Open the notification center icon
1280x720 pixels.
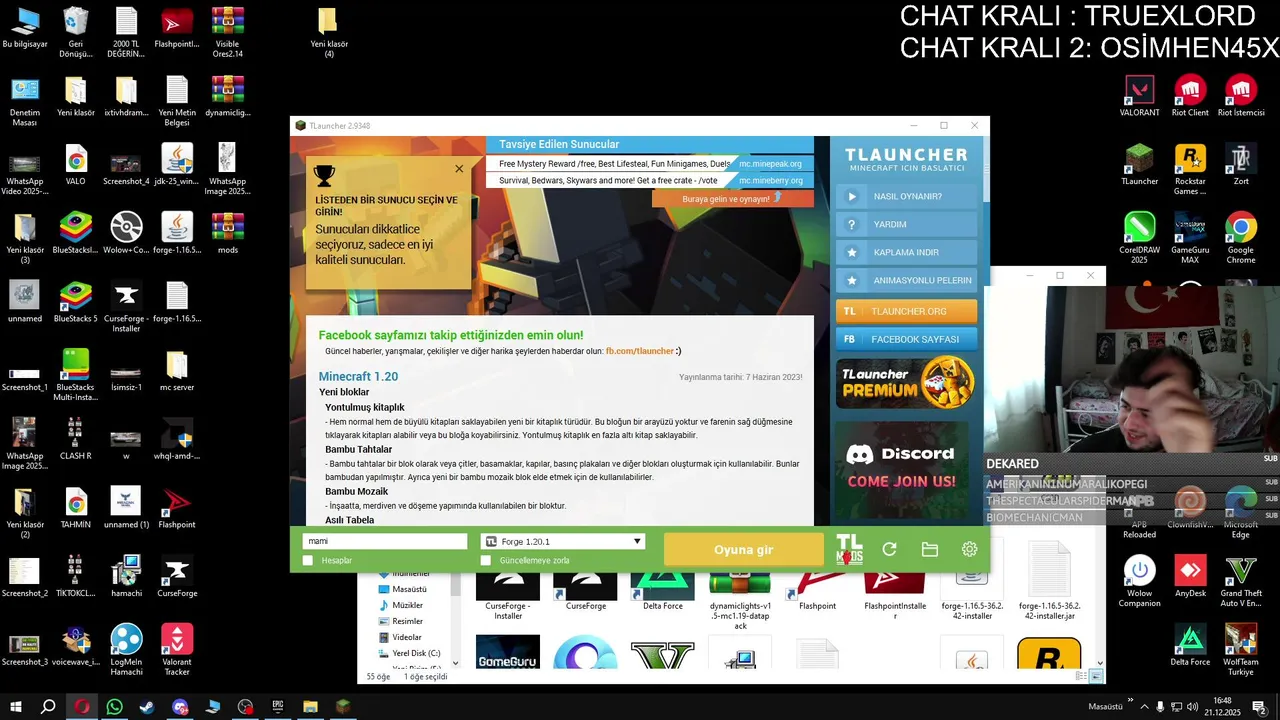click(1260, 707)
